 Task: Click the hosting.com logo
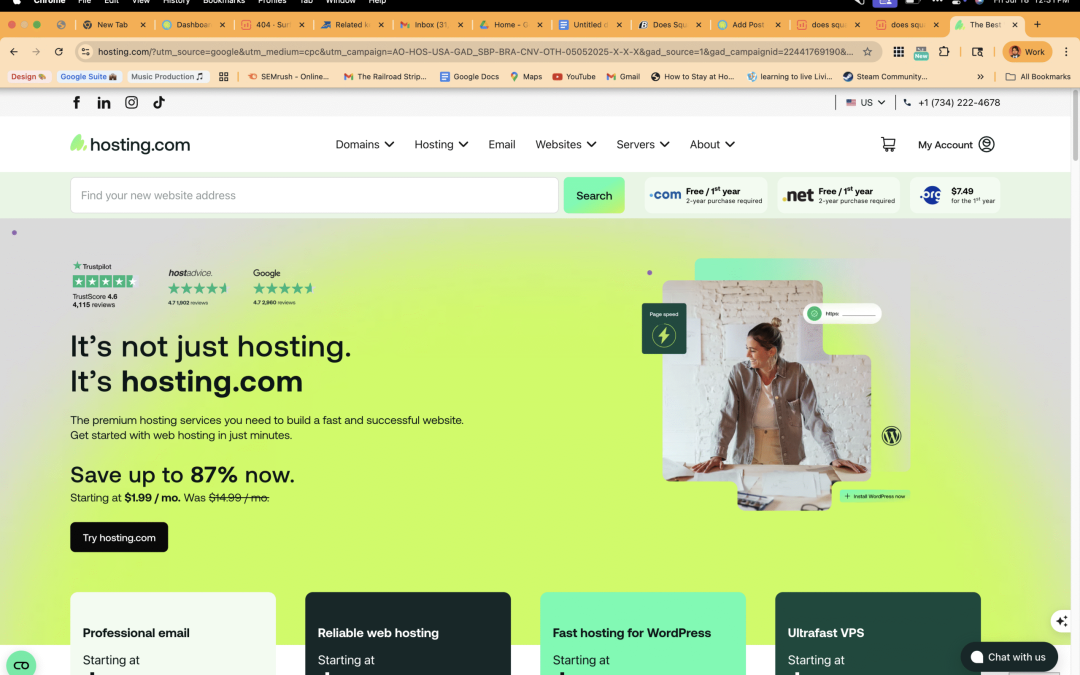coord(129,144)
